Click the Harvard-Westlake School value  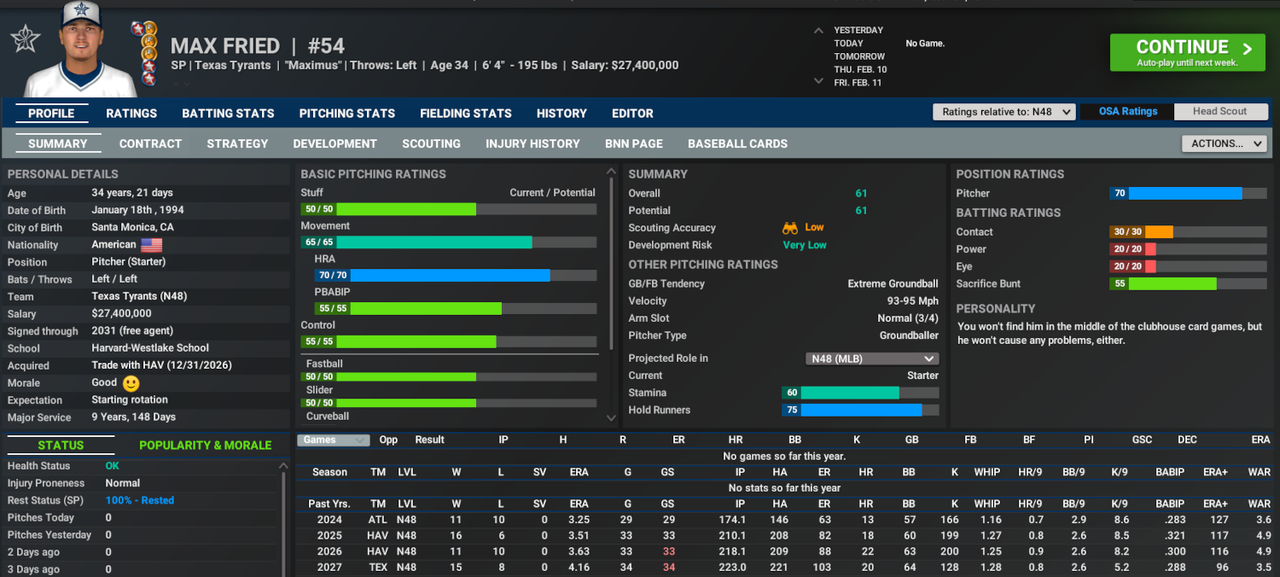tap(150, 349)
